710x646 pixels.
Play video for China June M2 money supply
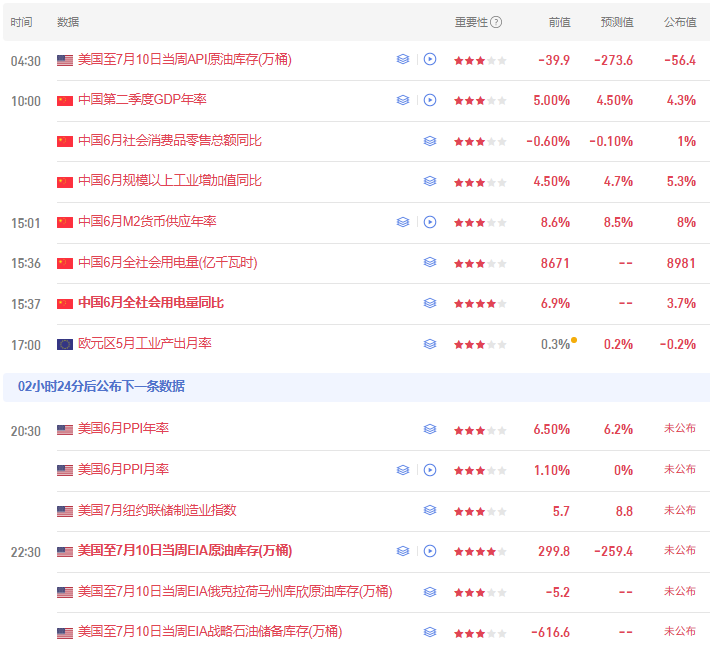pyautogui.click(x=430, y=222)
